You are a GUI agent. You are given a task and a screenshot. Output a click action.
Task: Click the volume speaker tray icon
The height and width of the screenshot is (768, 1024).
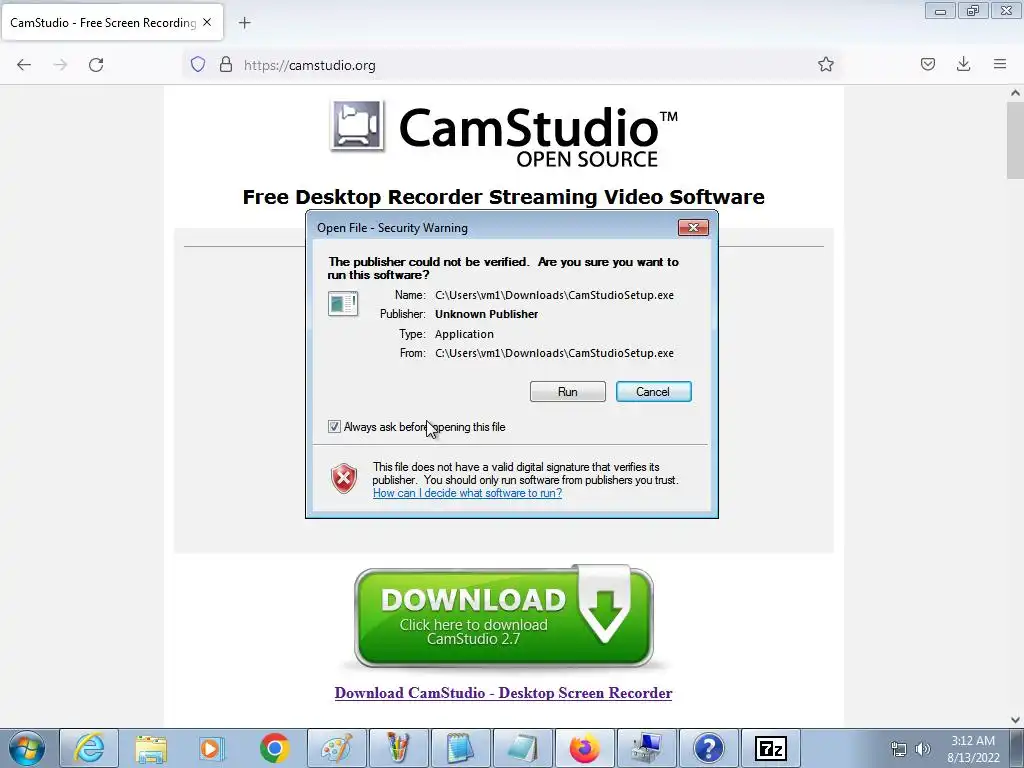[922, 749]
